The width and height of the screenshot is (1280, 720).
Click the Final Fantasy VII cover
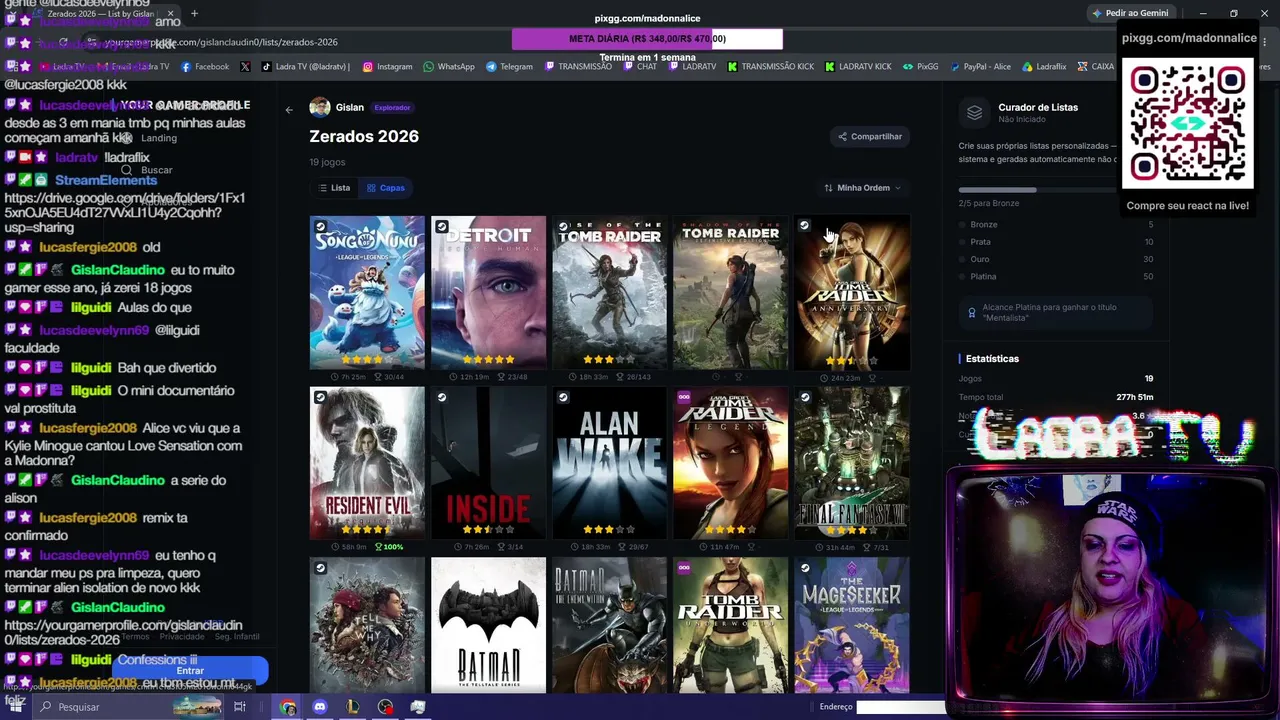click(852, 463)
